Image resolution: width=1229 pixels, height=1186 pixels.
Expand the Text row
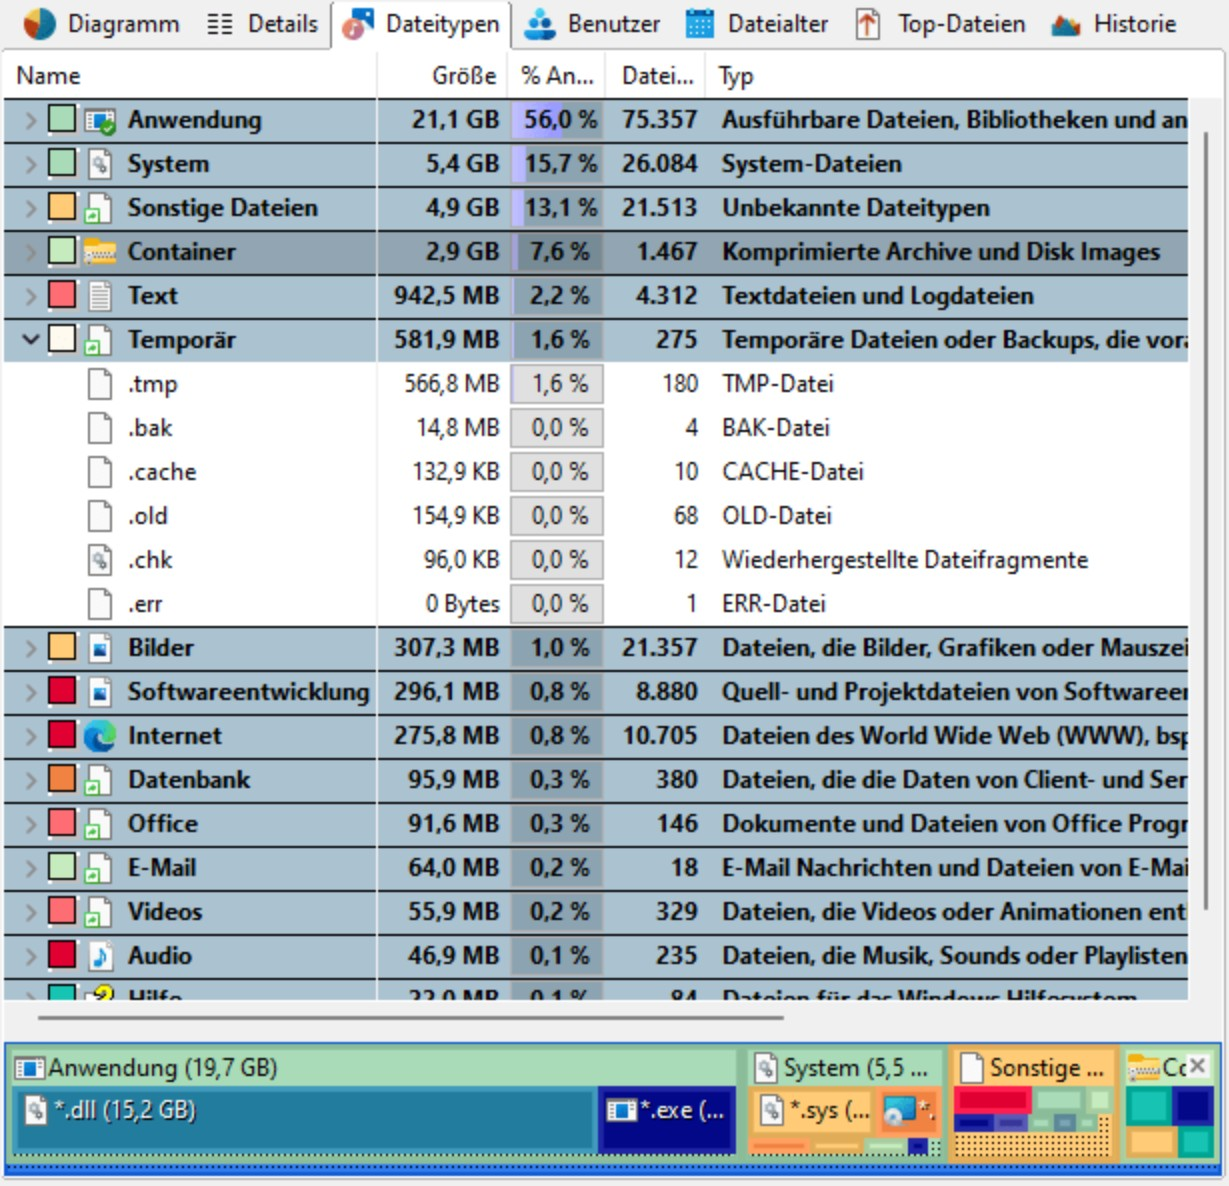[31, 296]
